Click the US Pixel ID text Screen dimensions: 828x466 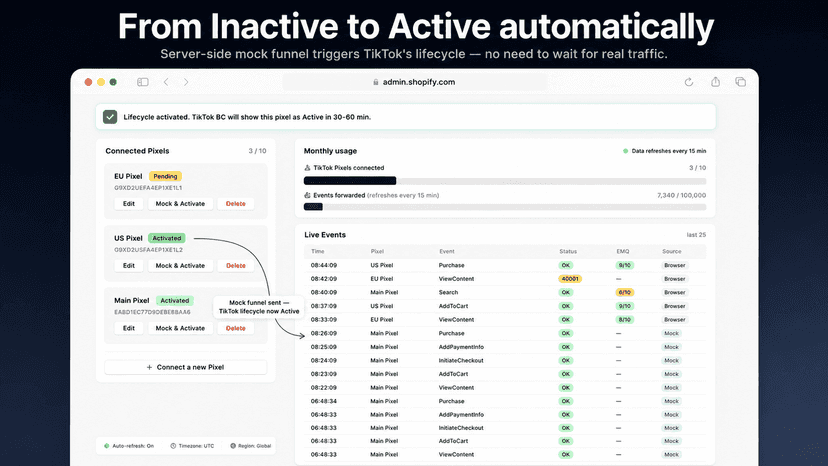[148, 250]
